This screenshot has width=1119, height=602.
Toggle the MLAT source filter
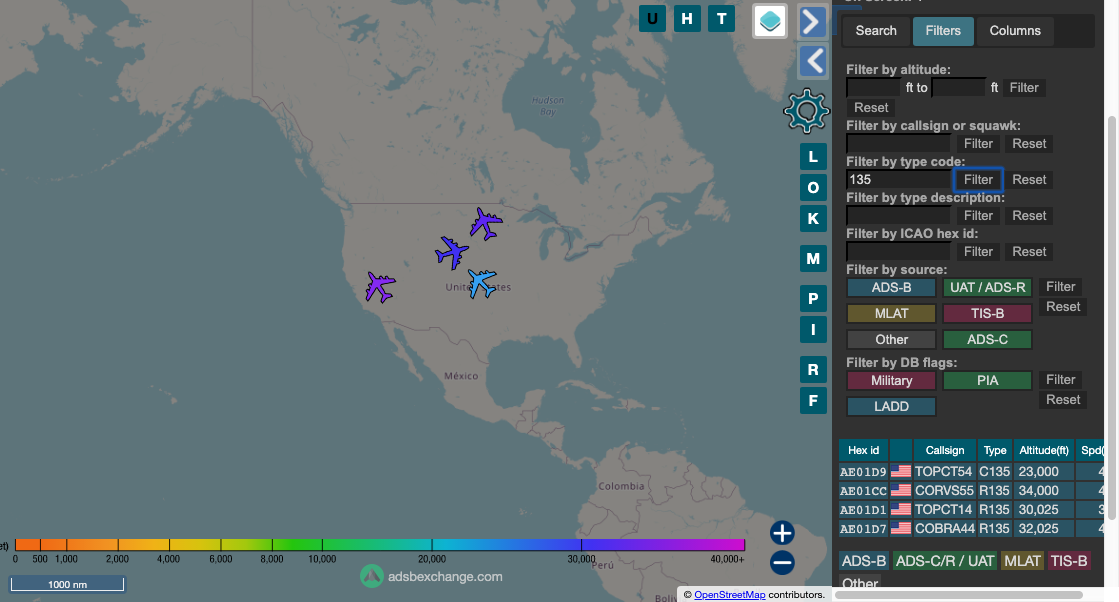[x=891, y=313]
